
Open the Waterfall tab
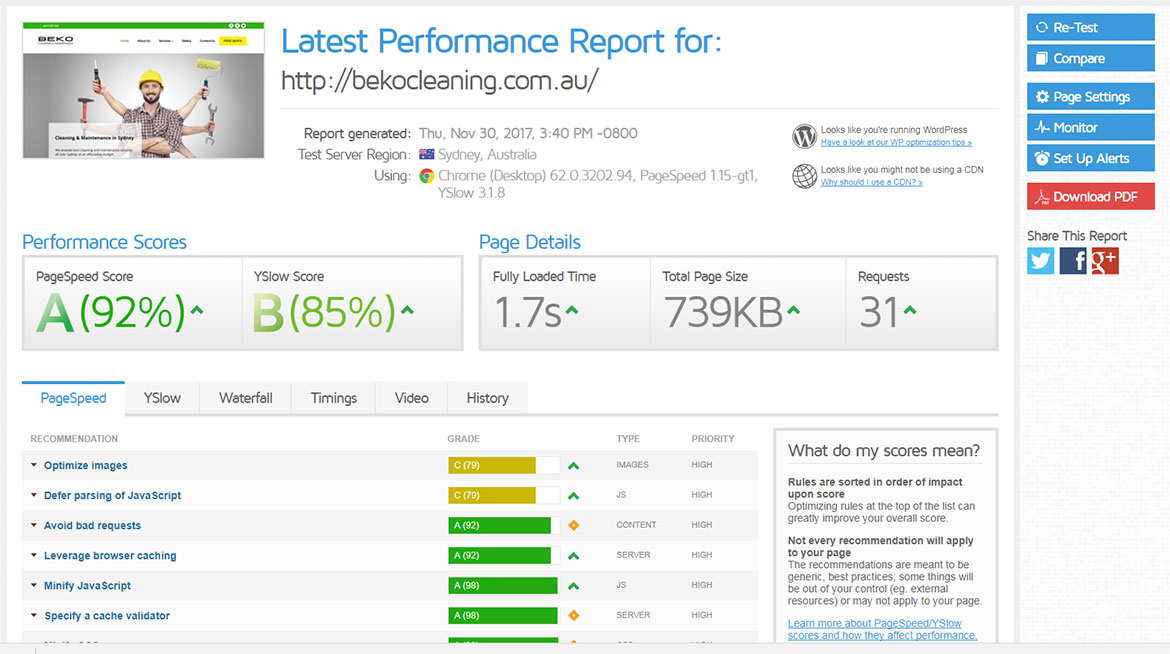point(245,398)
